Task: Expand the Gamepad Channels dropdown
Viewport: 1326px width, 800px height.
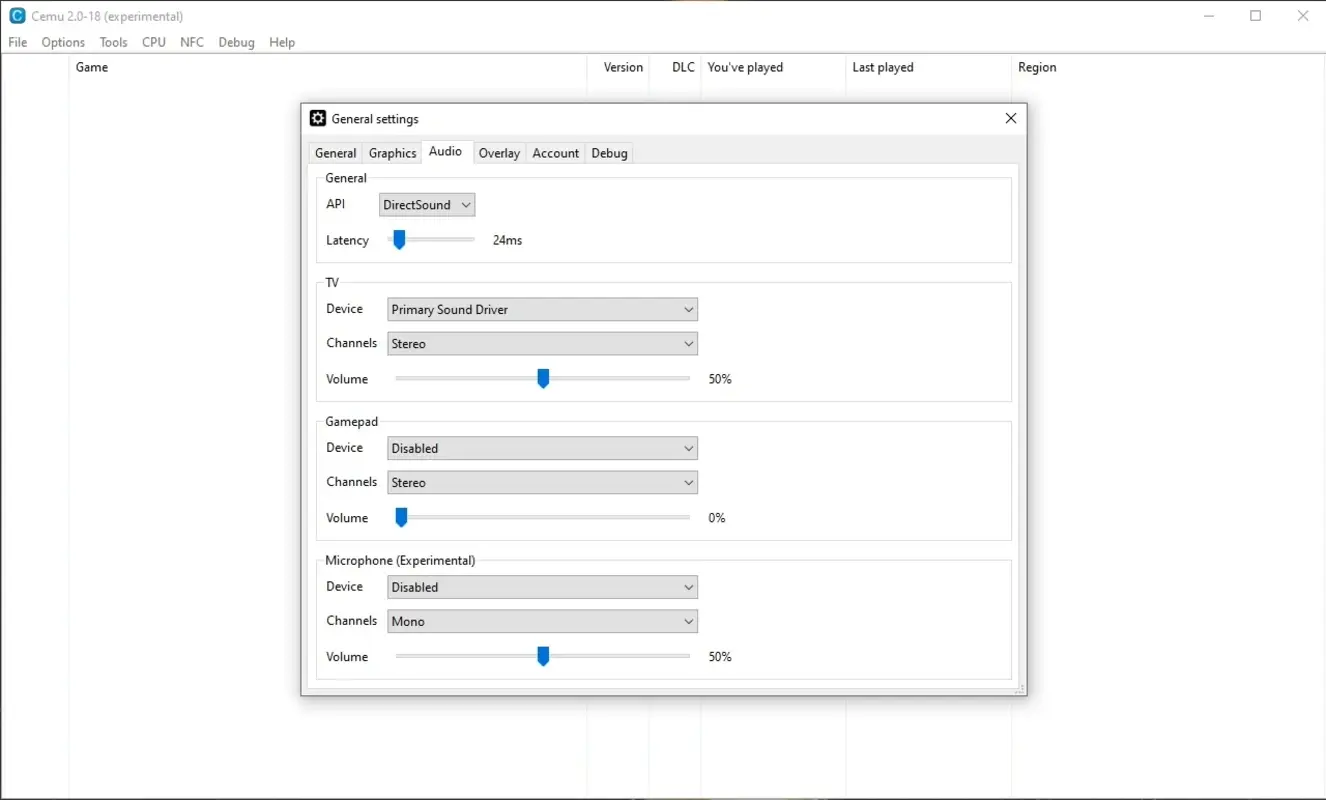Action: click(x=541, y=482)
